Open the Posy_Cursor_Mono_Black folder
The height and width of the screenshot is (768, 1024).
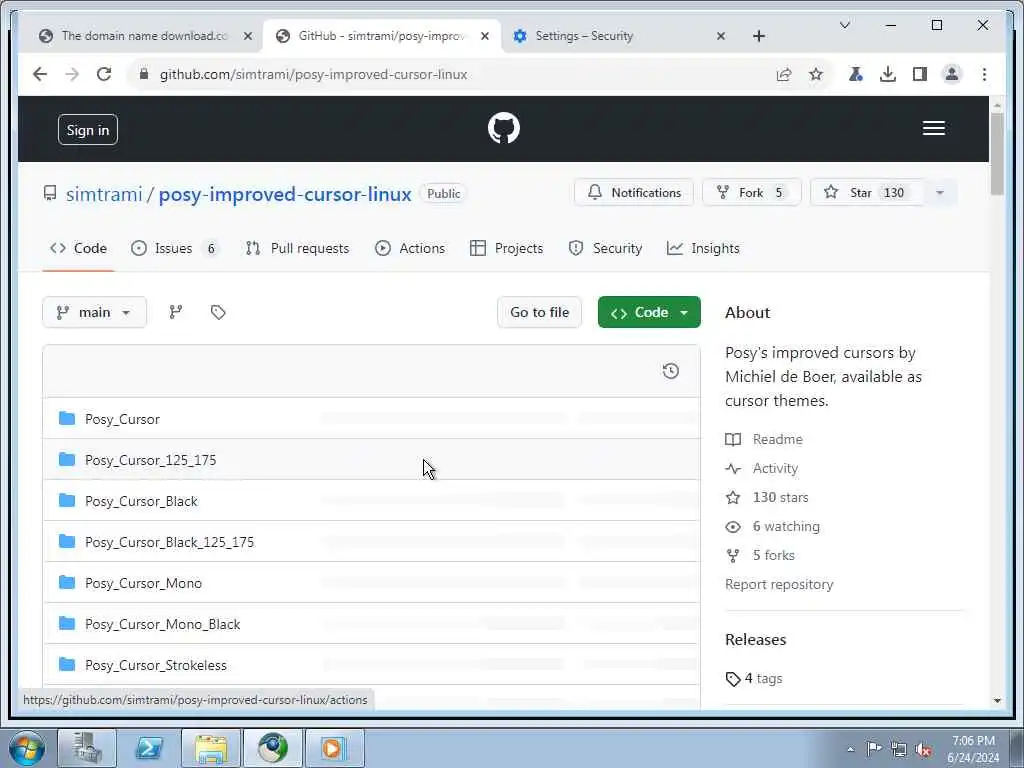(x=163, y=624)
